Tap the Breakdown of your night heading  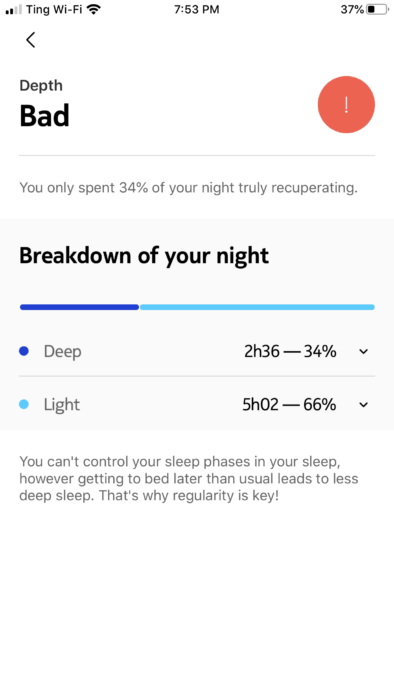[x=144, y=256]
